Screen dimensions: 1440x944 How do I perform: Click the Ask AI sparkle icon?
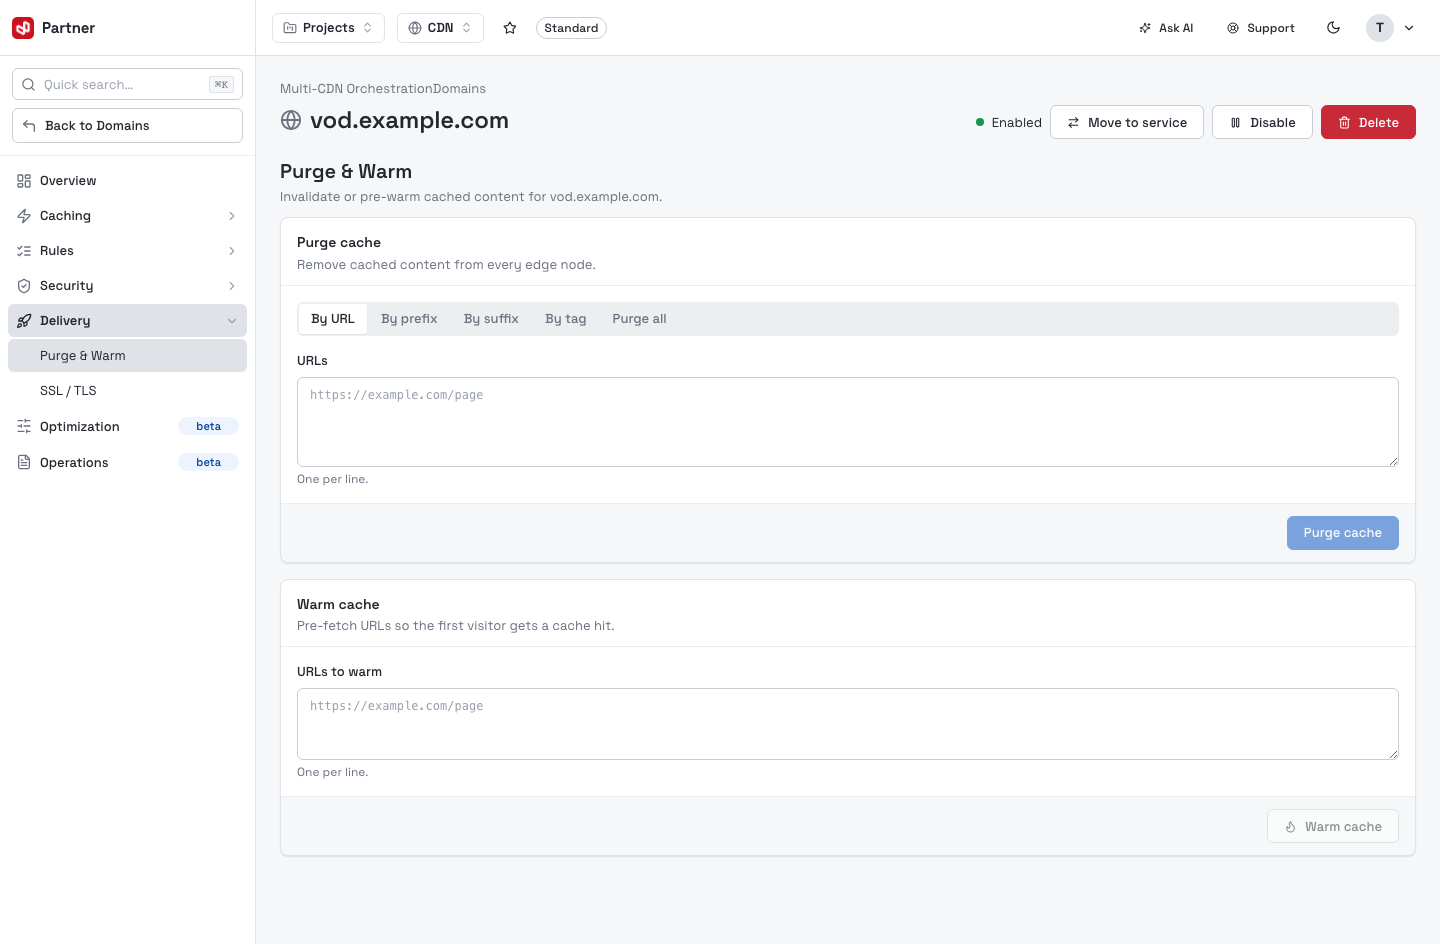click(1145, 28)
